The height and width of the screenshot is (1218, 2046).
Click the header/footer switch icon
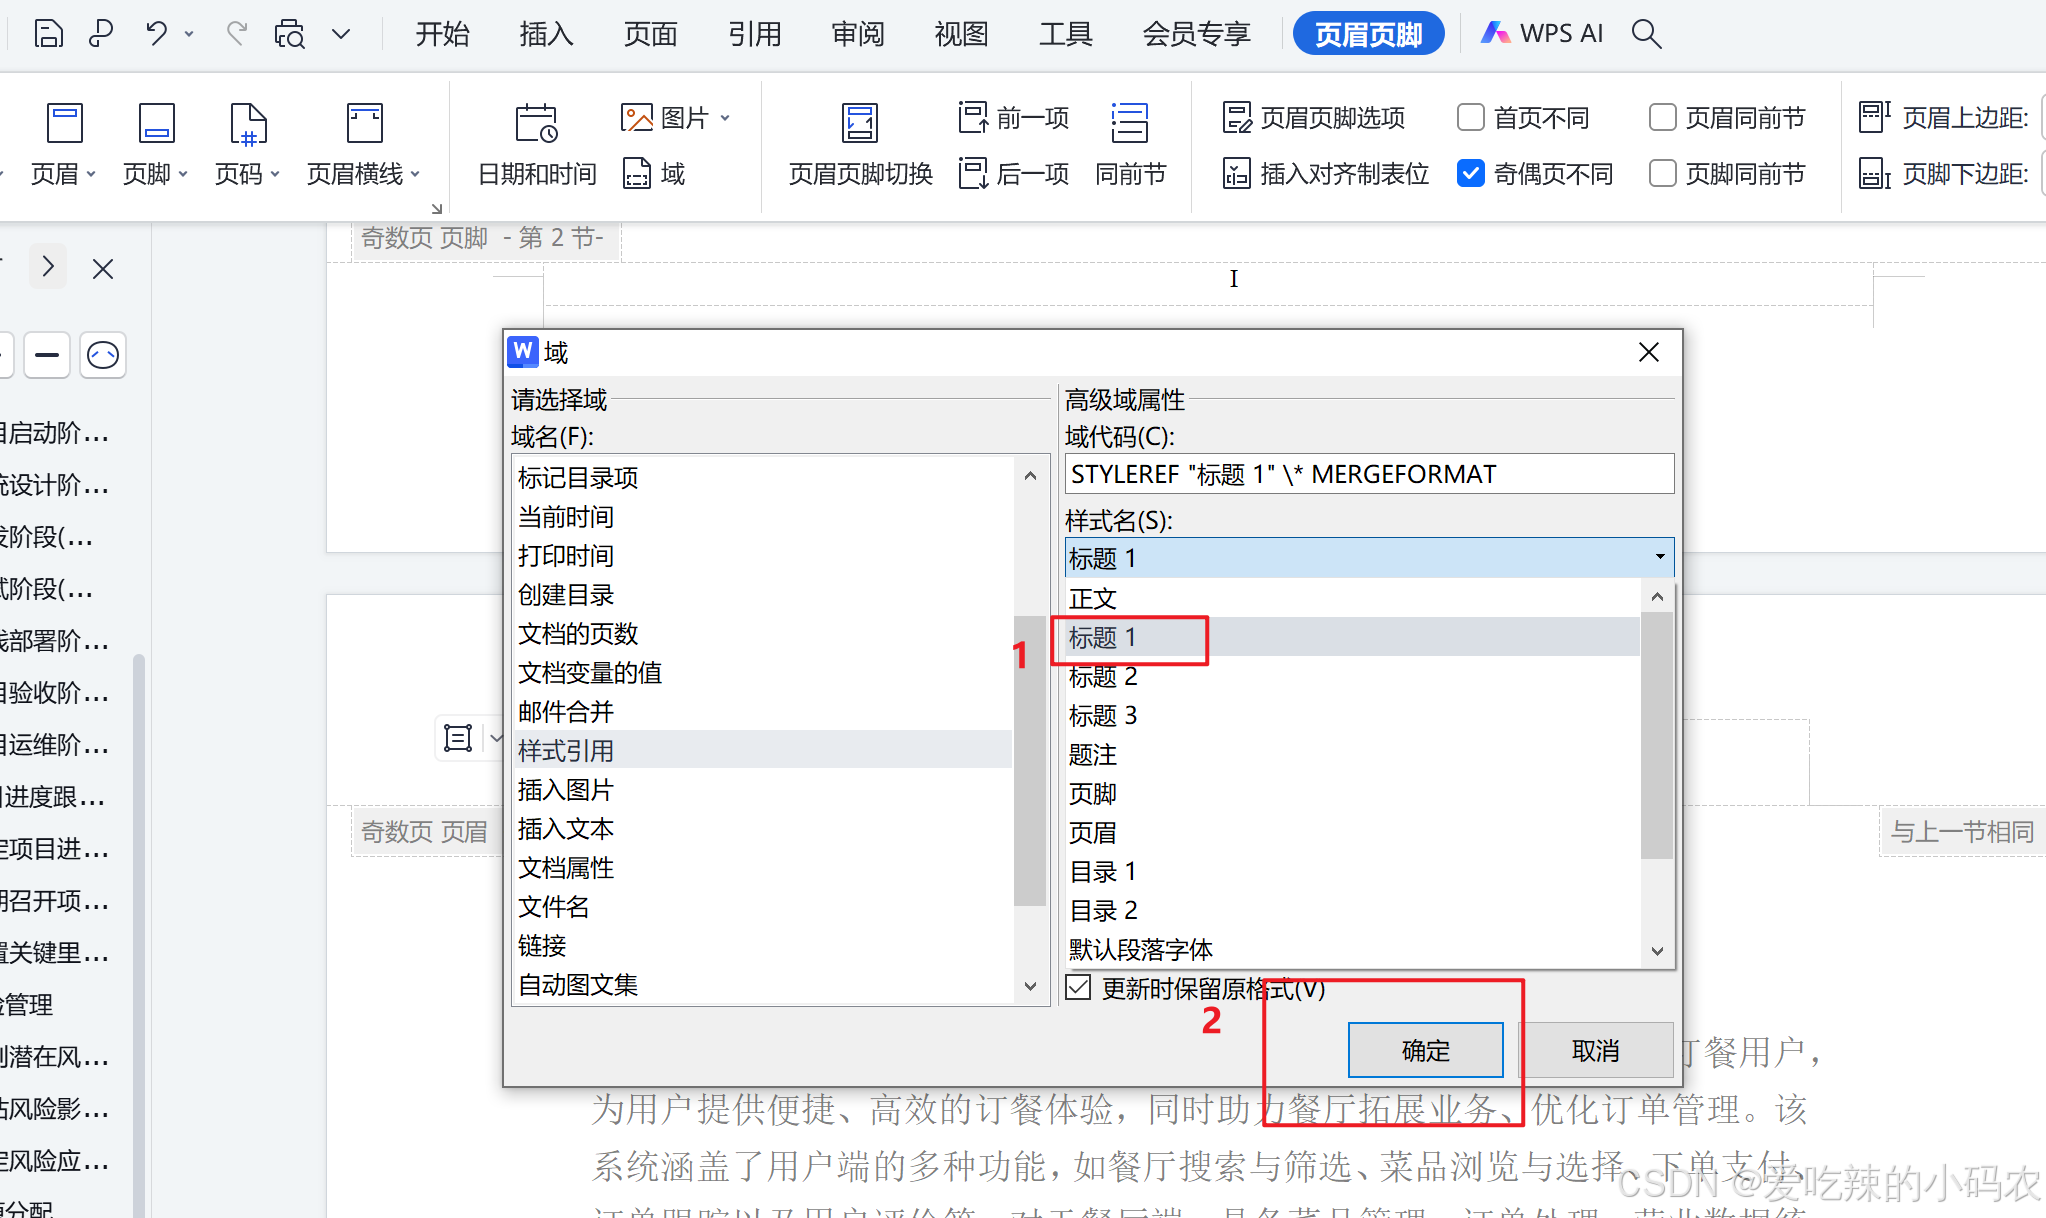860,124
